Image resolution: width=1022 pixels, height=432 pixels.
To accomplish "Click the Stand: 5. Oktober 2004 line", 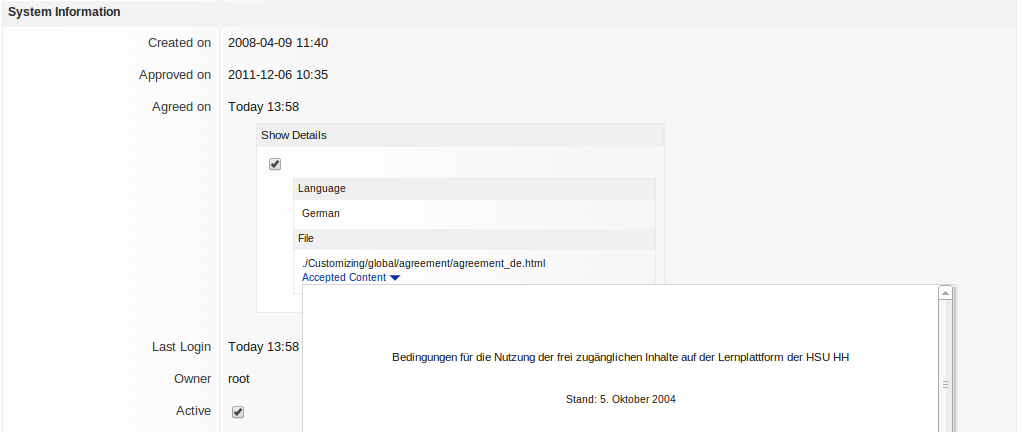I will [620, 399].
